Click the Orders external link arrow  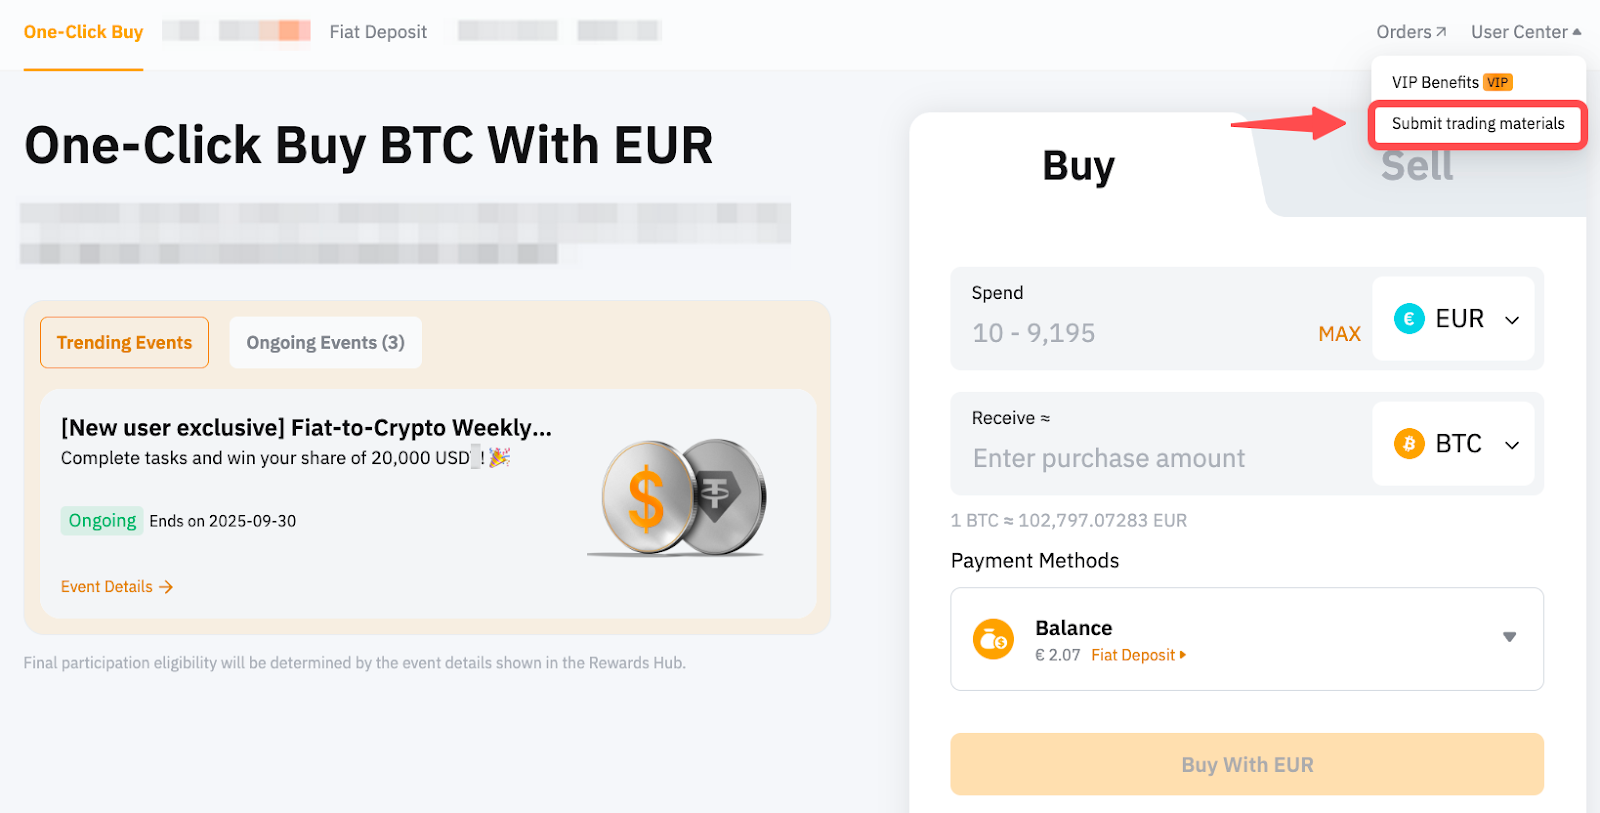pyautogui.click(x=1441, y=32)
